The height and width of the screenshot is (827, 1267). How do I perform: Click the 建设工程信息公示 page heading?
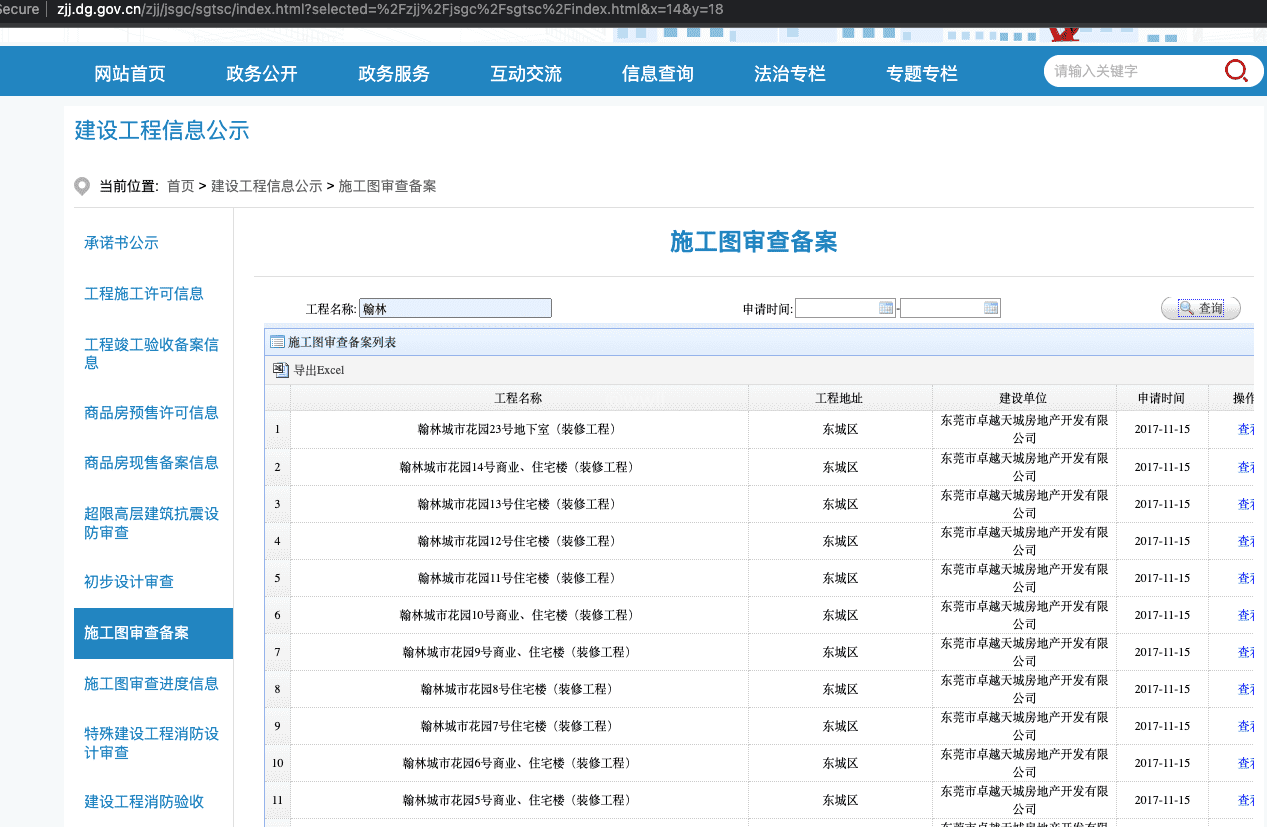click(162, 131)
